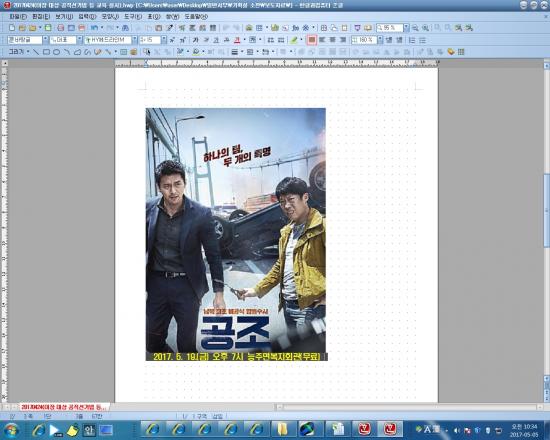Click the yellow tag icon in drawing toolbar
This screenshot has height=440, width=550.
[x=451, y=52]
